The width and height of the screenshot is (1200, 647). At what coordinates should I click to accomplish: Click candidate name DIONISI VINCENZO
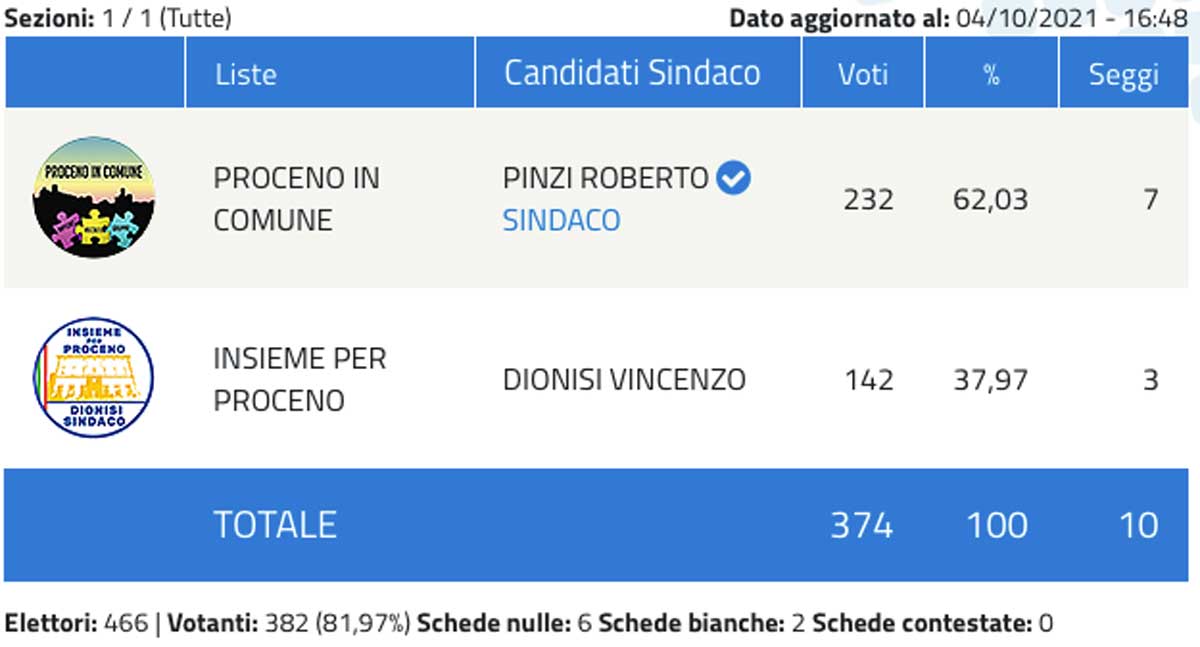(x=624, y=380)
